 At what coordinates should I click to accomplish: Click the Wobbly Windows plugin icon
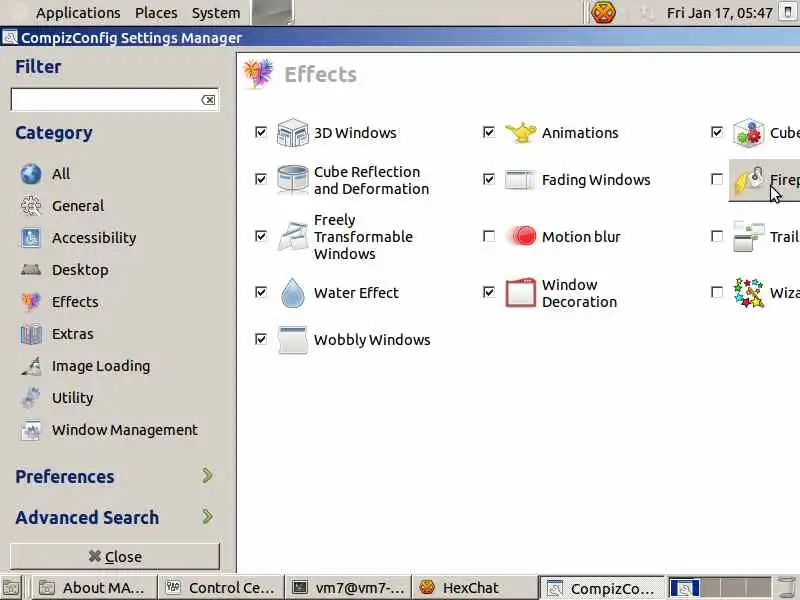(292, 340)
